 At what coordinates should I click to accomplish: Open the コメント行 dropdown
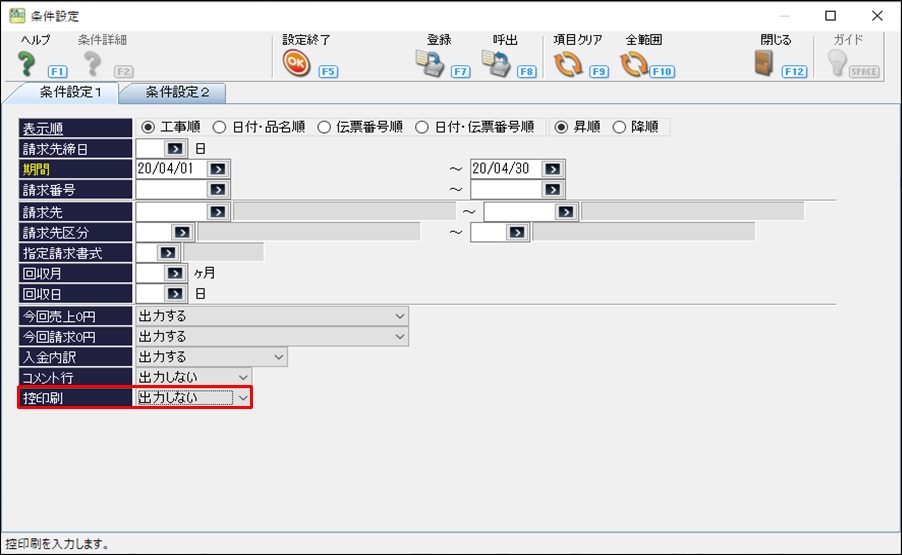243,377
